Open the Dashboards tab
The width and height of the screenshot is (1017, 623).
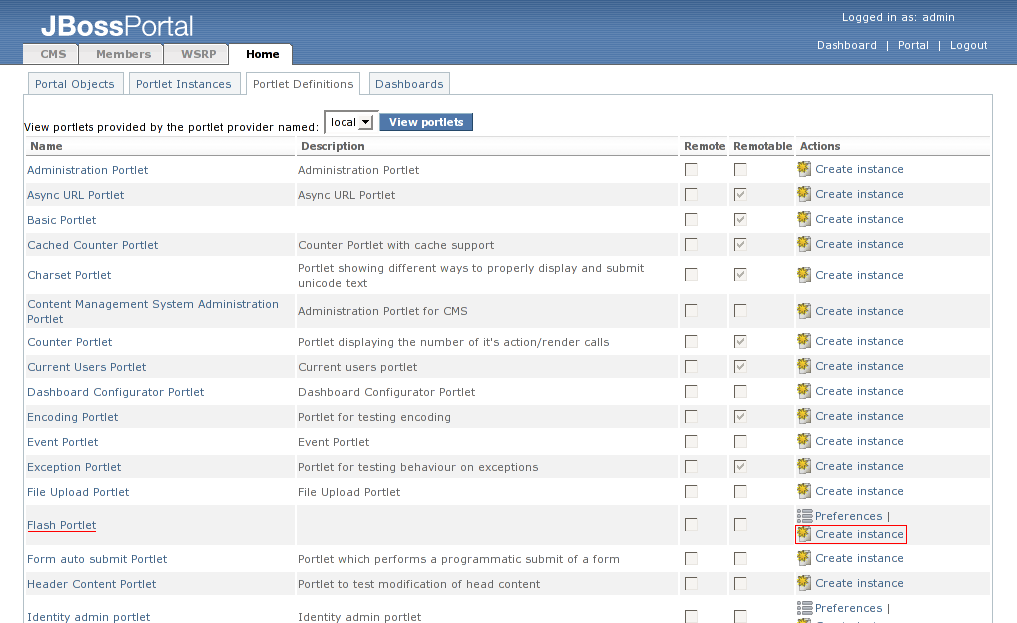[409, 84]
